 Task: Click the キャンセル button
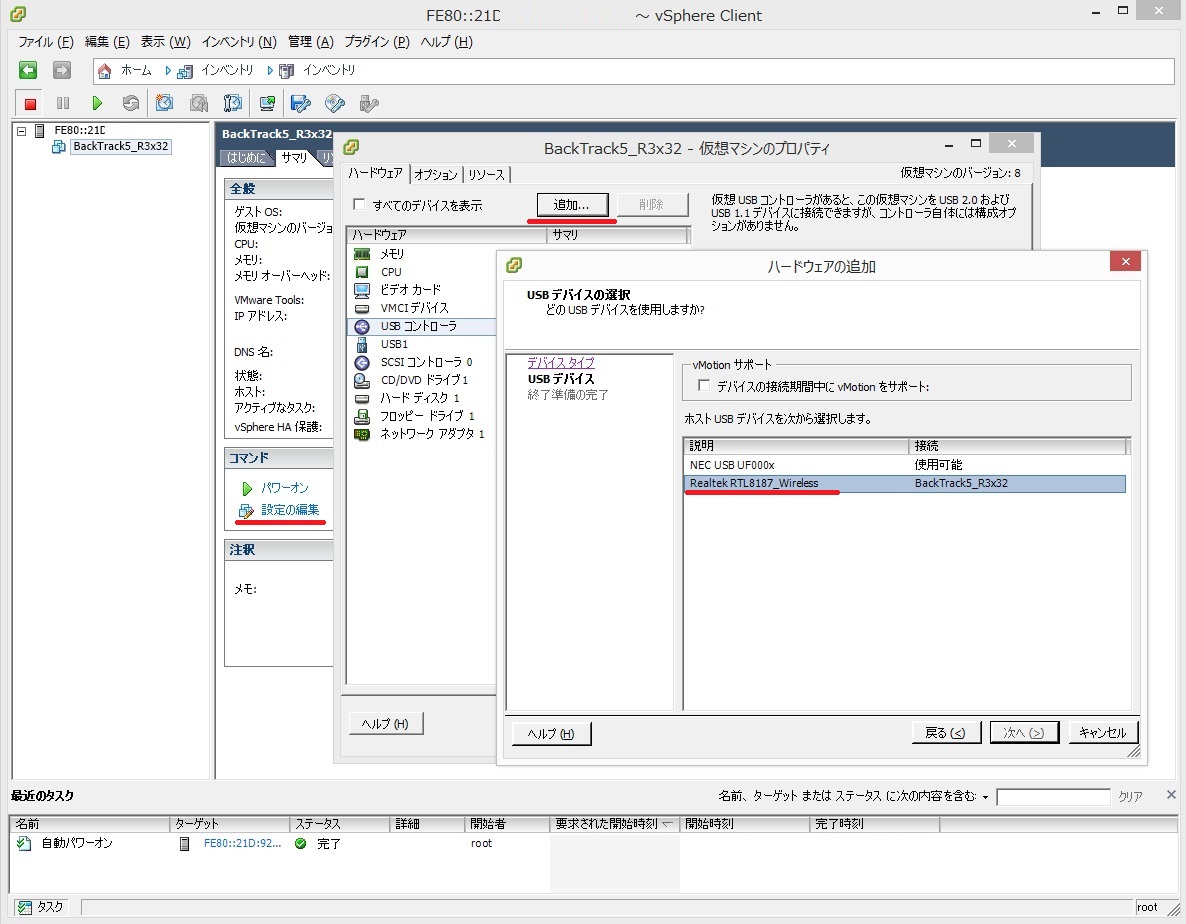pyautogui.click(x=1103, y=733)
